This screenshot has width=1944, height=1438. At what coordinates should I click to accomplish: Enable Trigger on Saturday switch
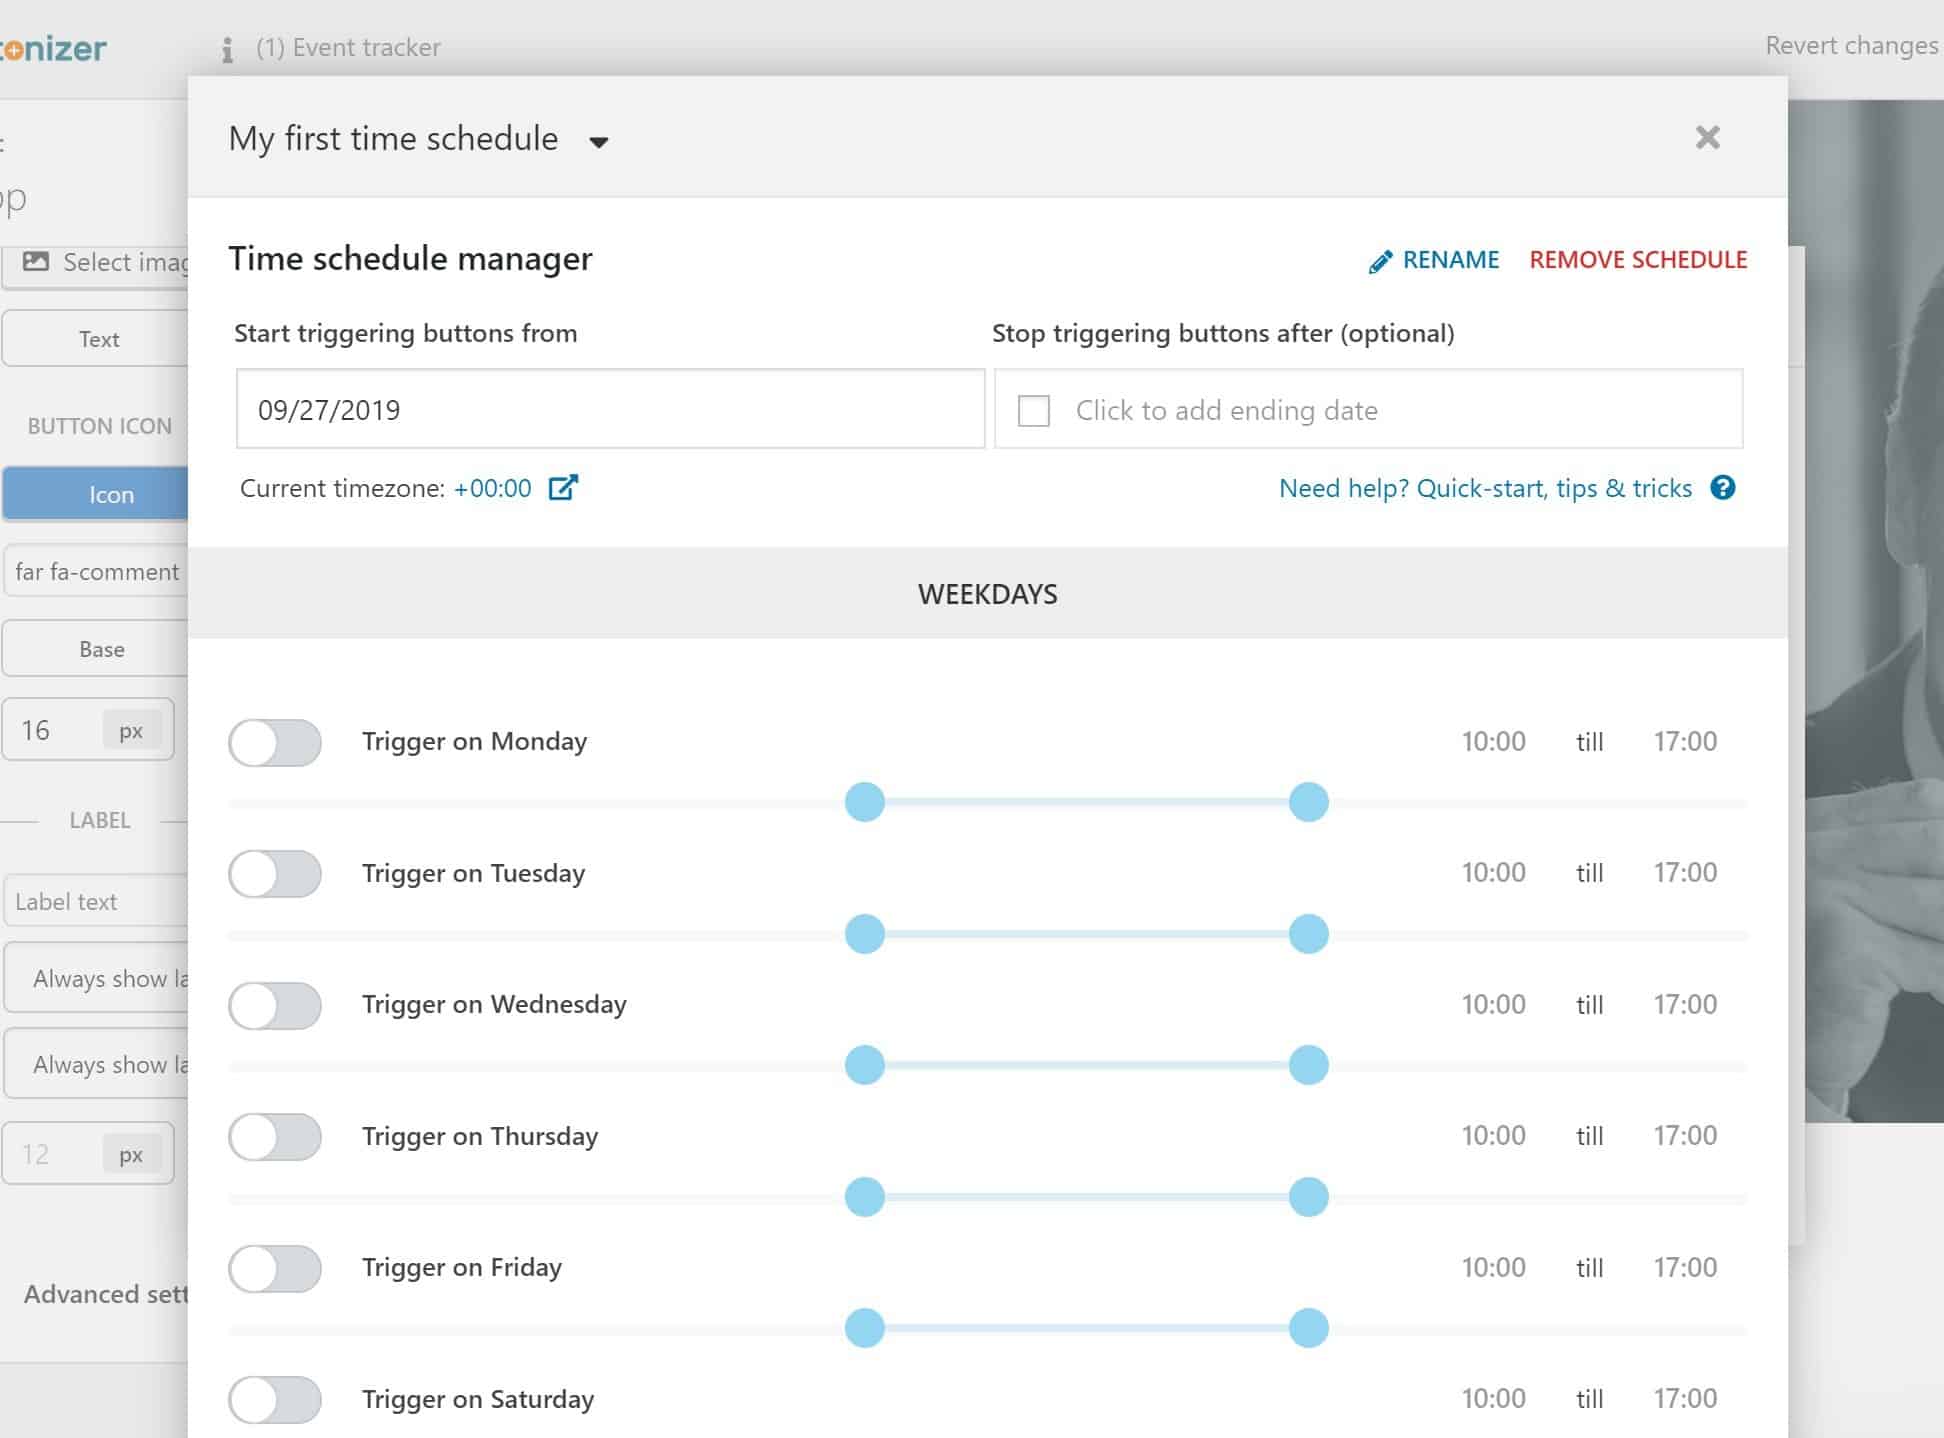275,1400
